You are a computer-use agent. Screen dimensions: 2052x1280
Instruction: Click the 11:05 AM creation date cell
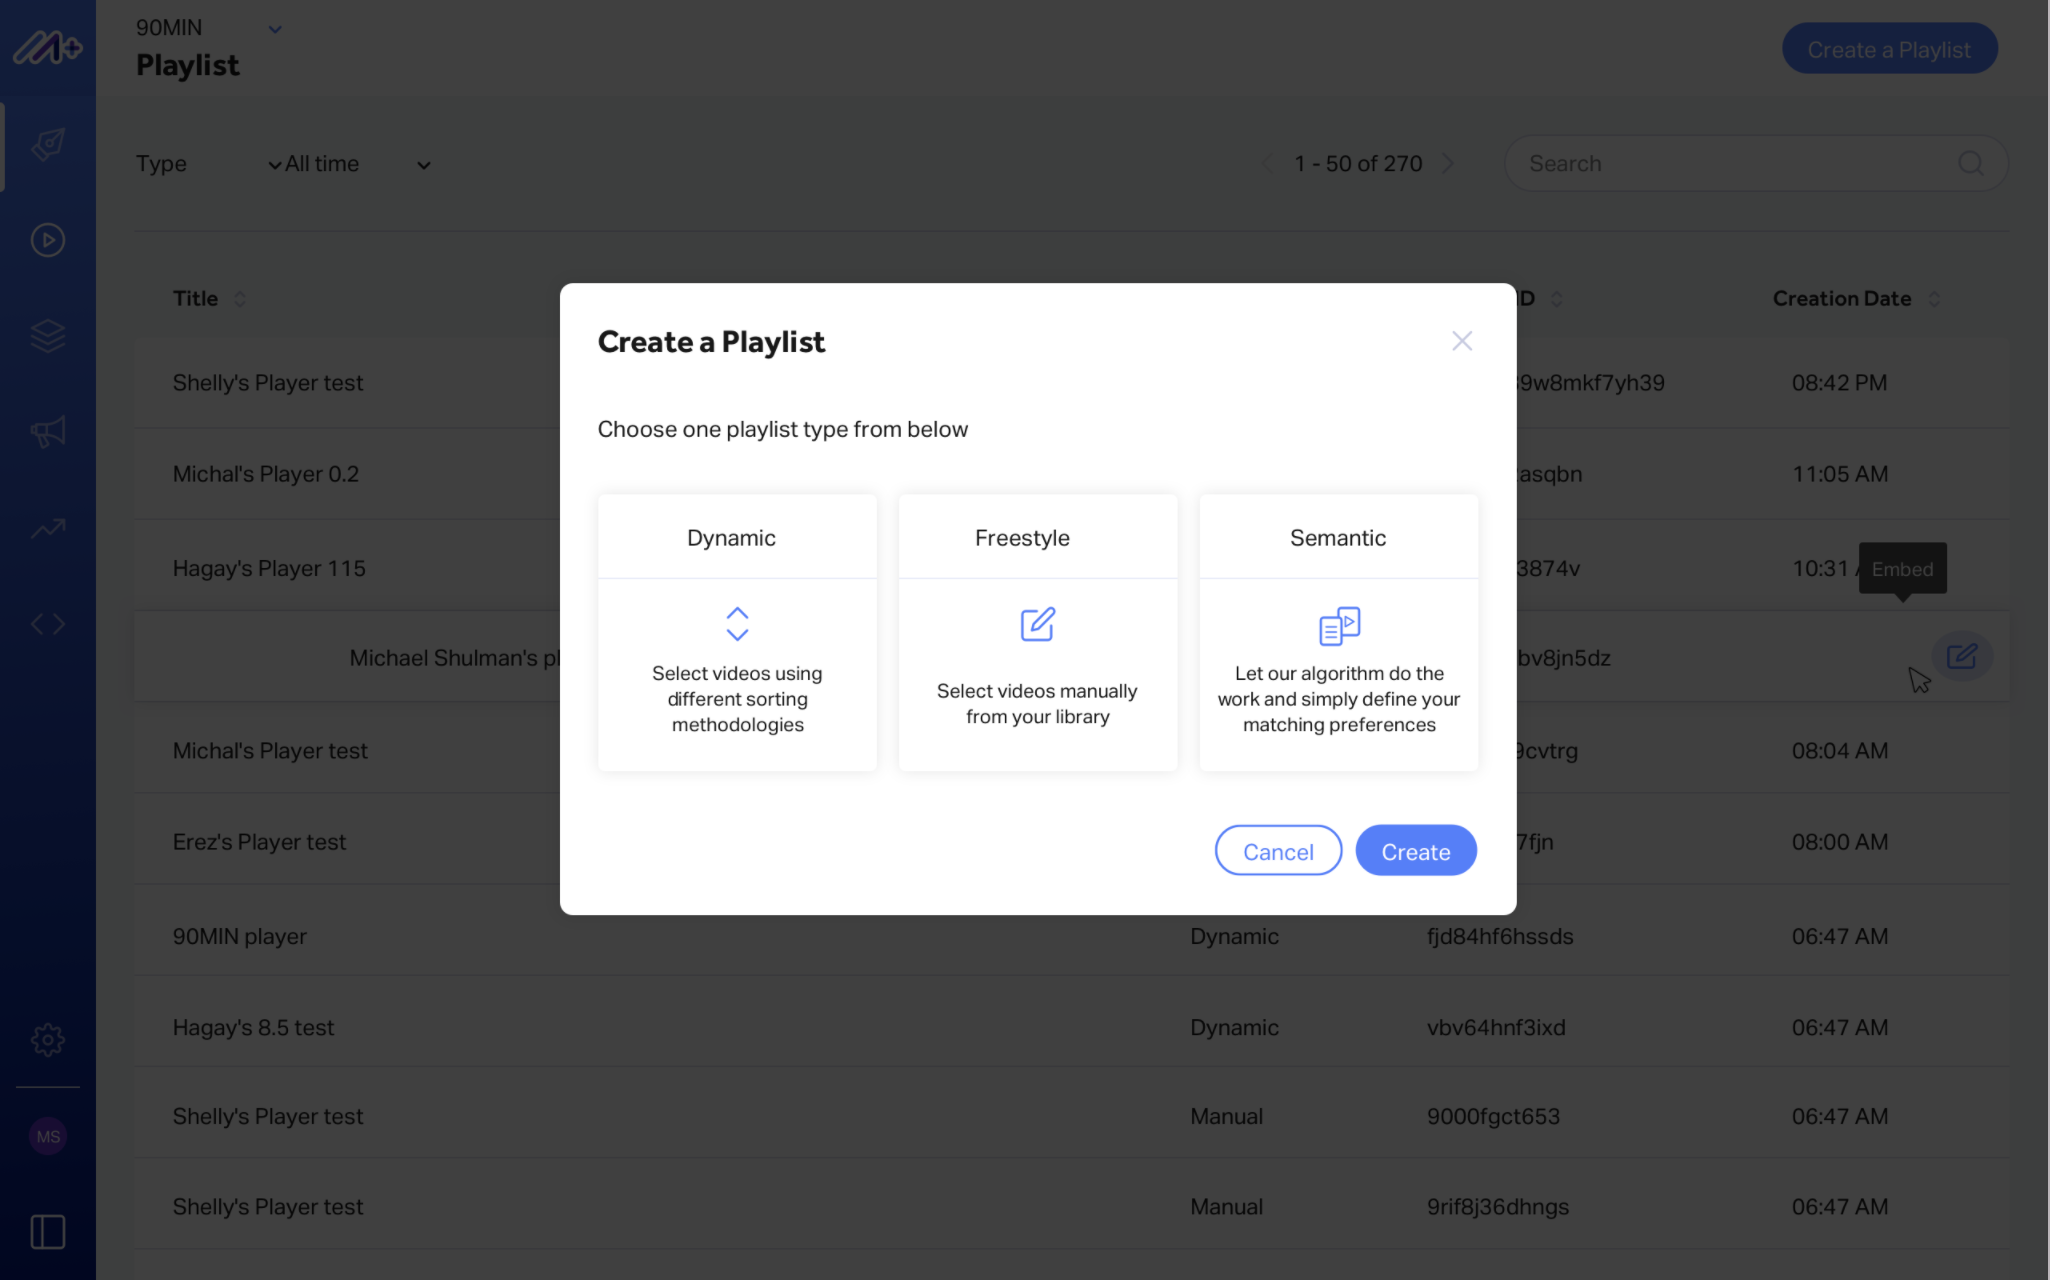(x=1839, y=474)
